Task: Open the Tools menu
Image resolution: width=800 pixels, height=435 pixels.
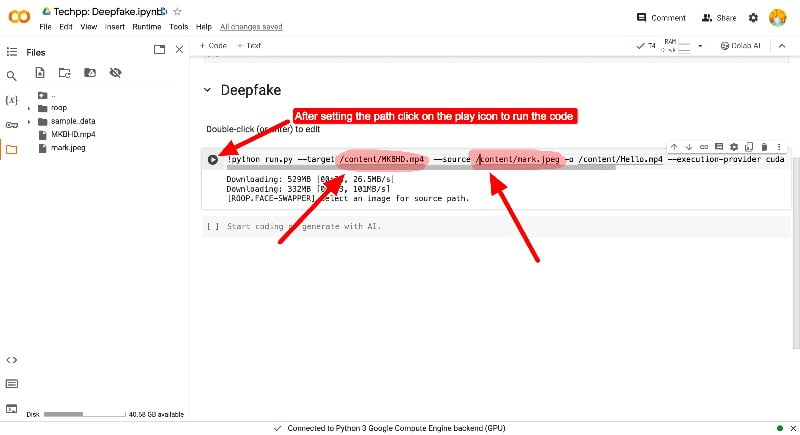Action: (x=179, y=27)
